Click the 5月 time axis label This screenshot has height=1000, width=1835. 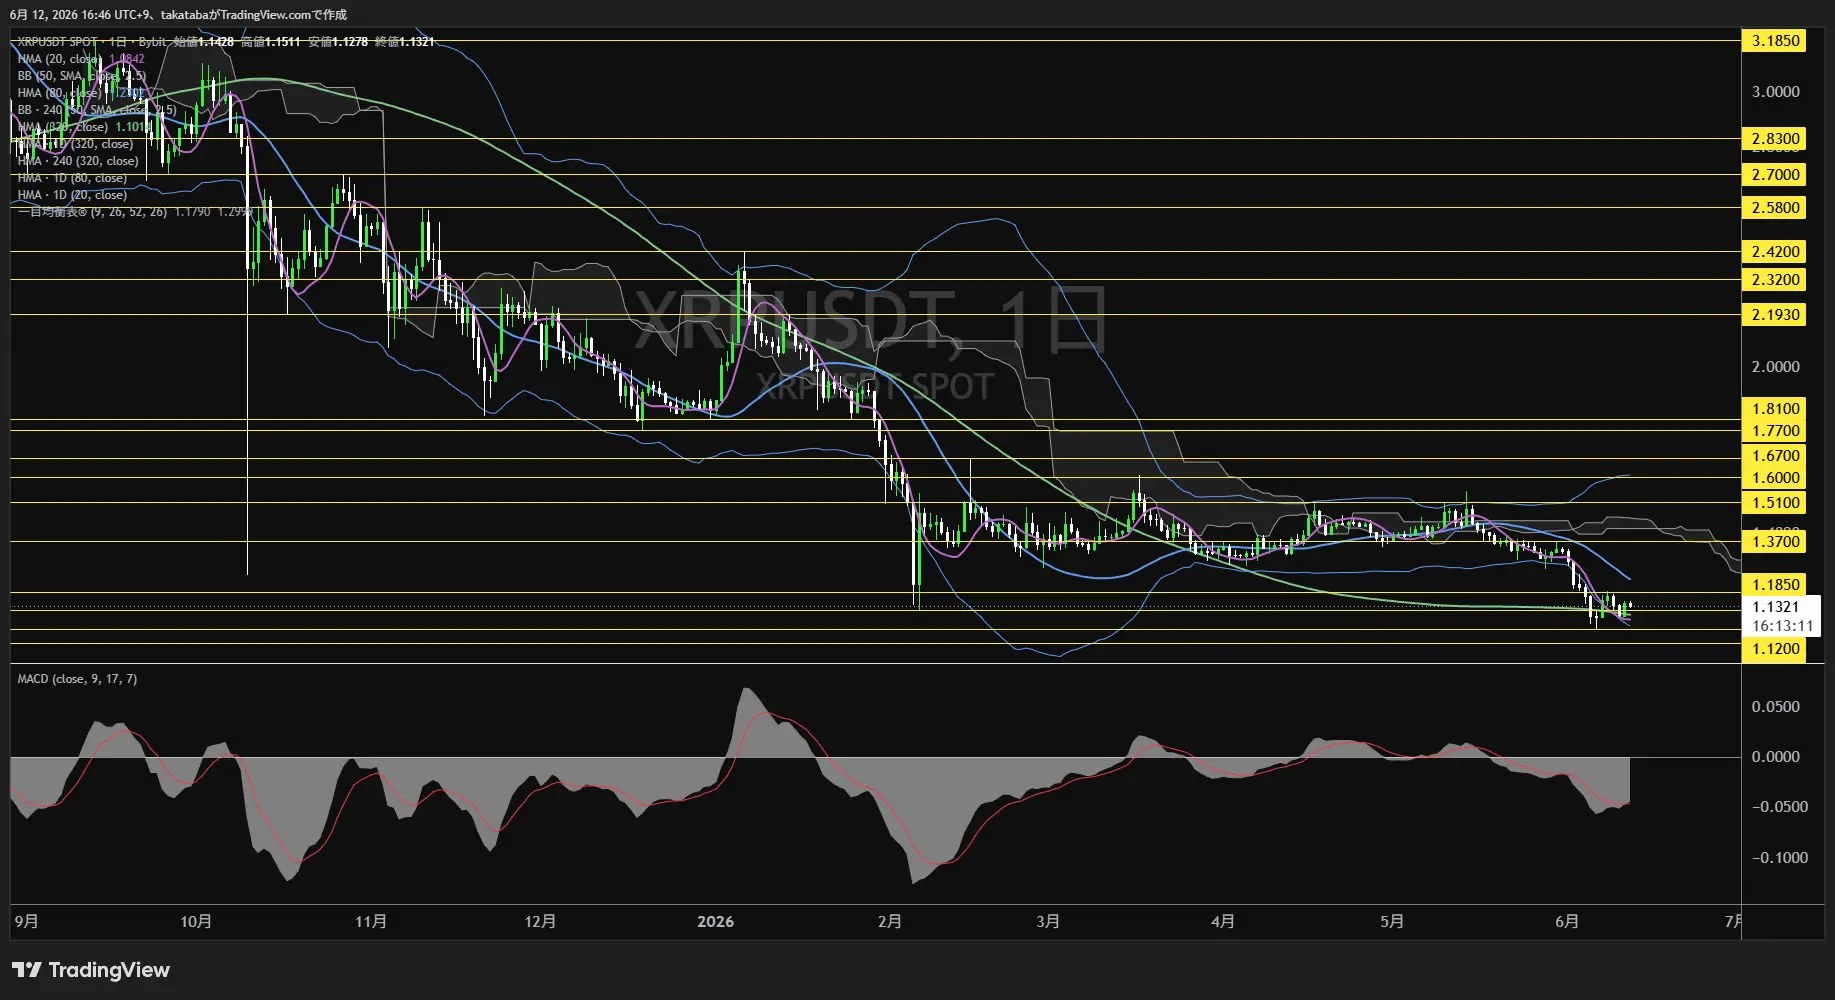point(1392,921)
